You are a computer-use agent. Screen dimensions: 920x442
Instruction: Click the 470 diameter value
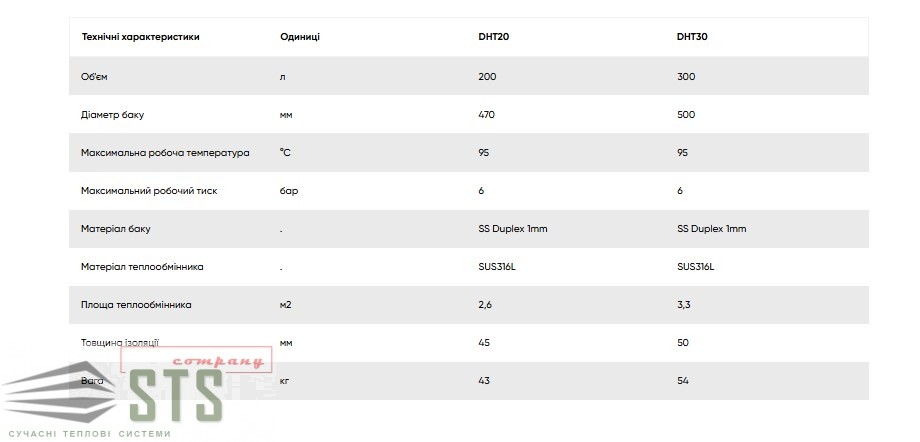coord(486,114)
